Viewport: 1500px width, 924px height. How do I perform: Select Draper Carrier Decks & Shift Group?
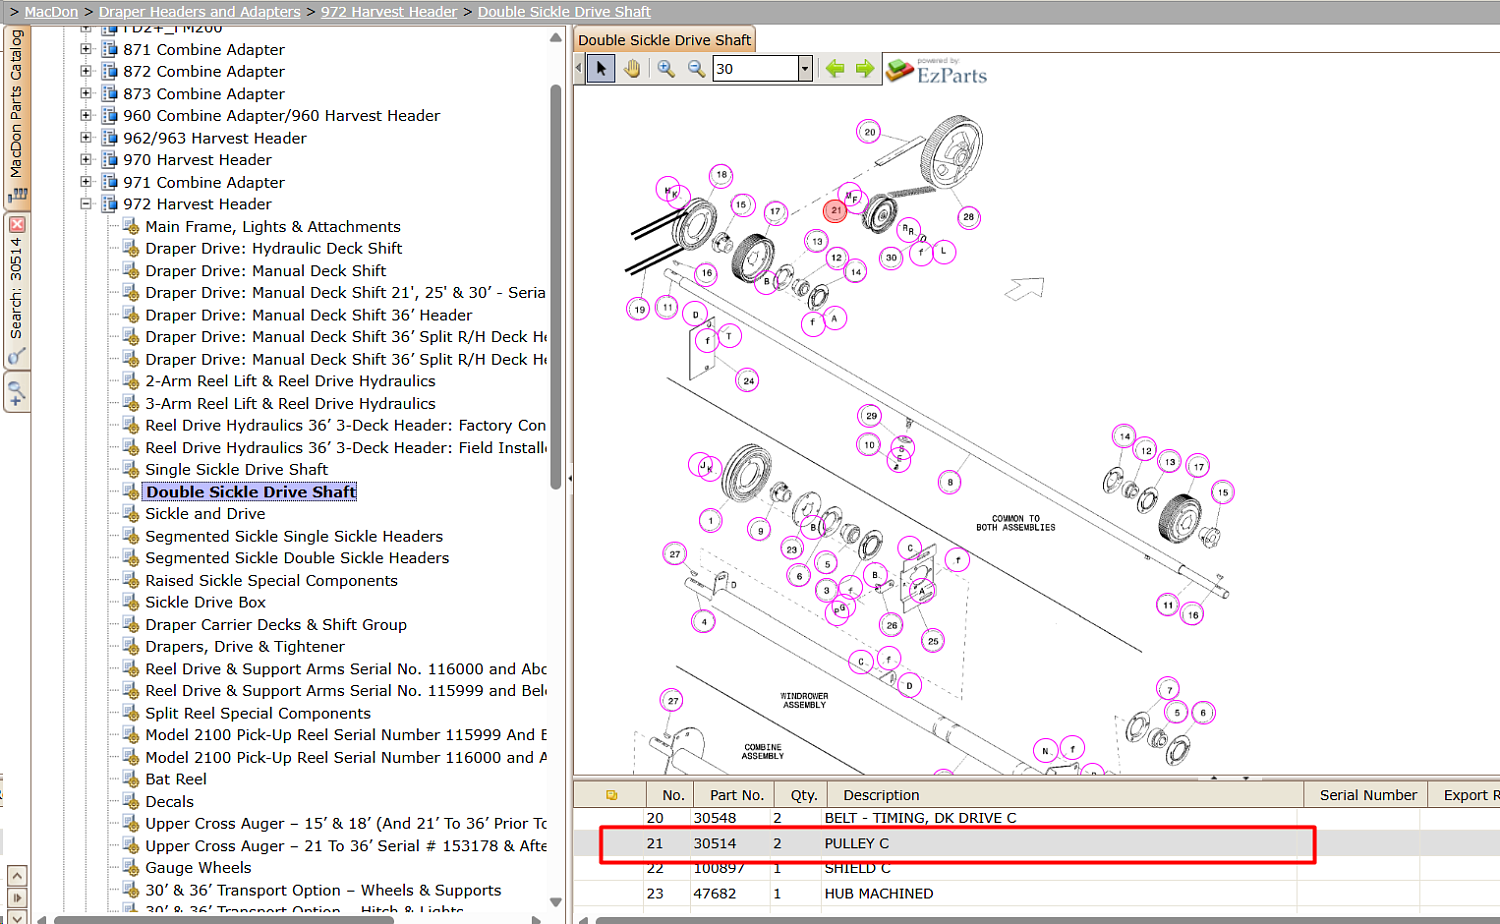pyautogui.click(x=276, y=625)
